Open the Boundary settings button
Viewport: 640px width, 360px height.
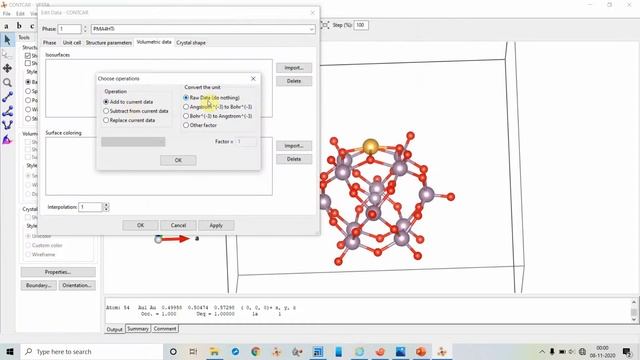38,285
